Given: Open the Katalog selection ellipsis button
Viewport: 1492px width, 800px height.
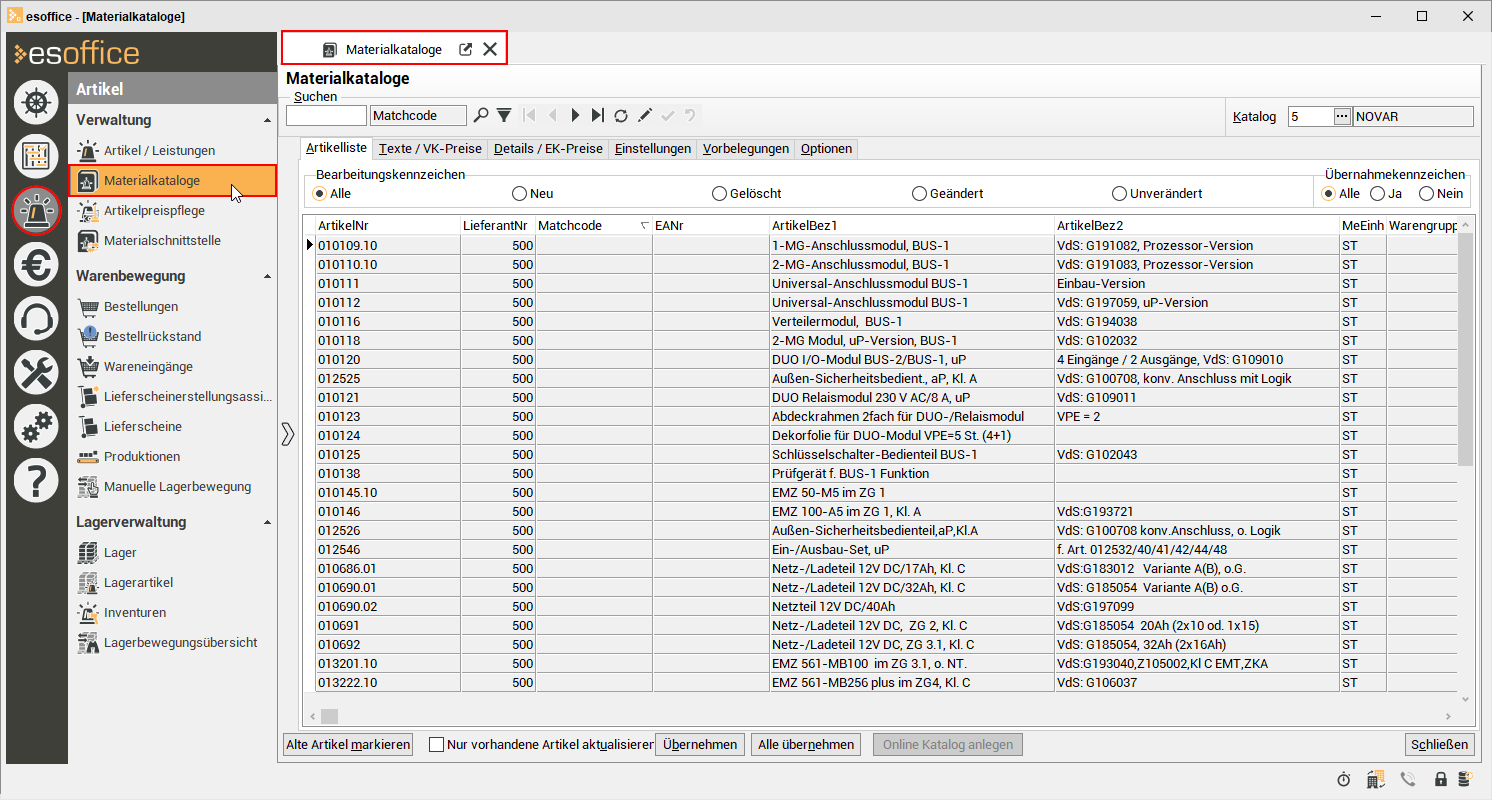Looking at the screenshot, I should click(1342, 116).
